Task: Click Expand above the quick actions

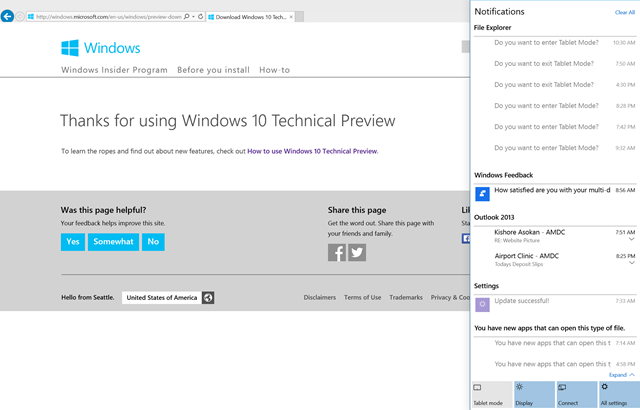Action: [621, 375]
